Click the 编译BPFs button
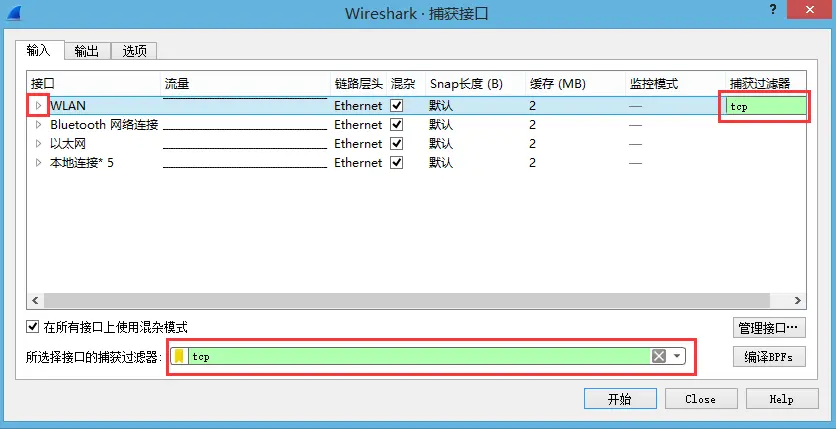836x429 pixels. pos(769,357)
